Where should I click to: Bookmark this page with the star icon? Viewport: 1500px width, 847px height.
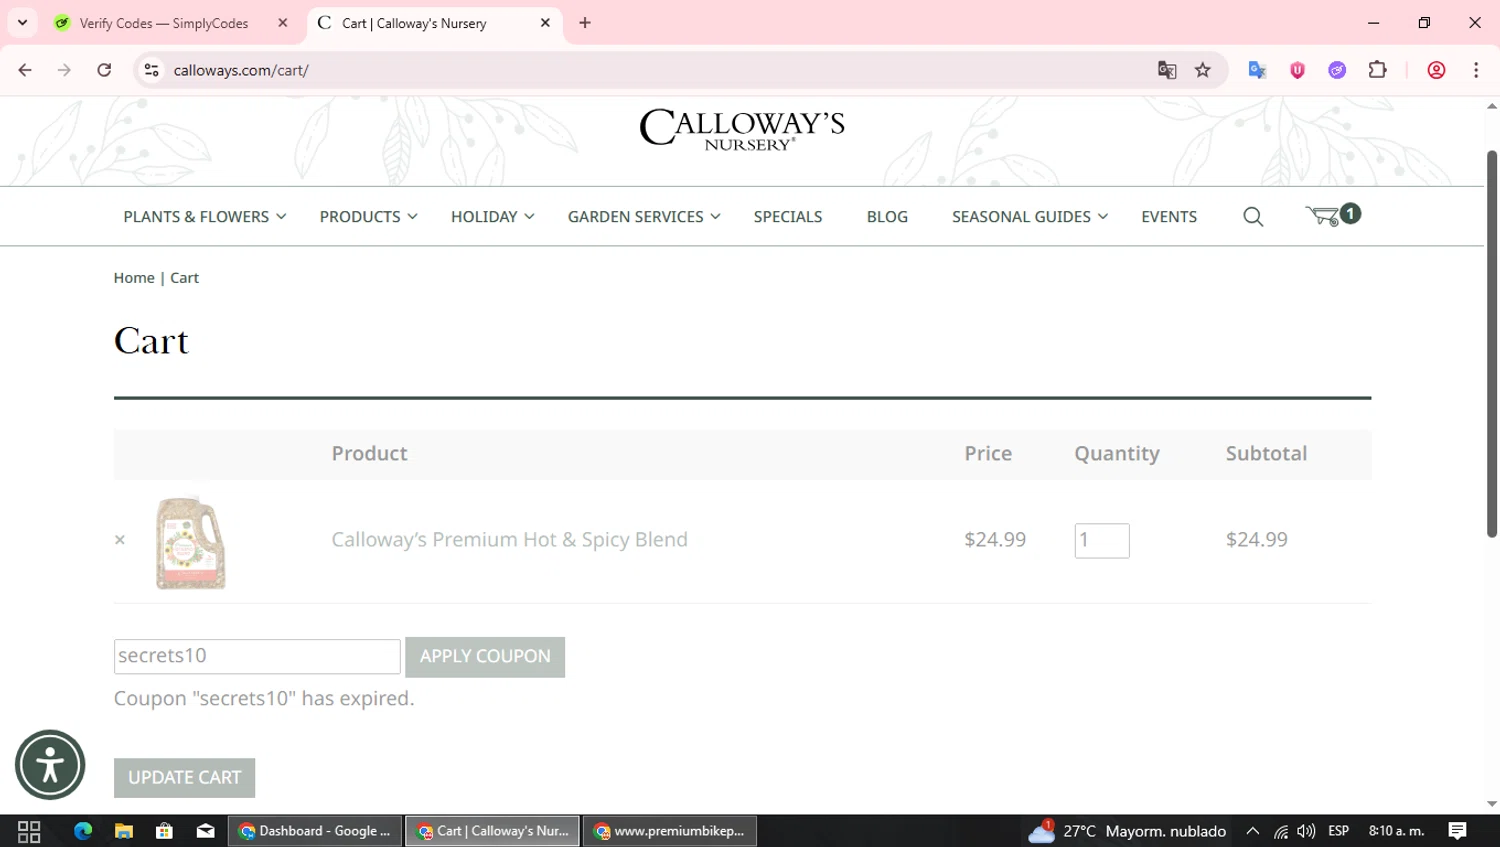tap(1203, 70)
